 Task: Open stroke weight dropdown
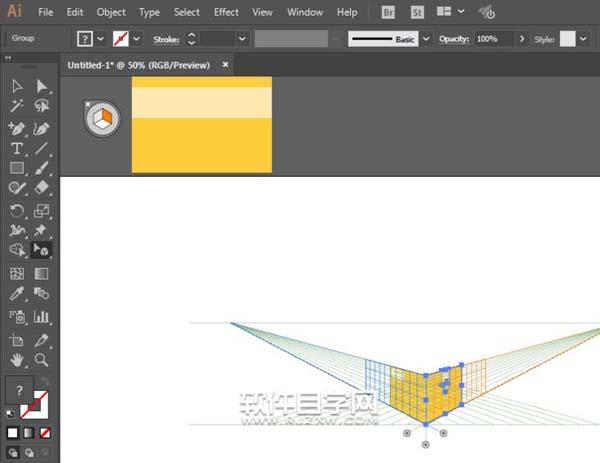click(x=242, y=39)
